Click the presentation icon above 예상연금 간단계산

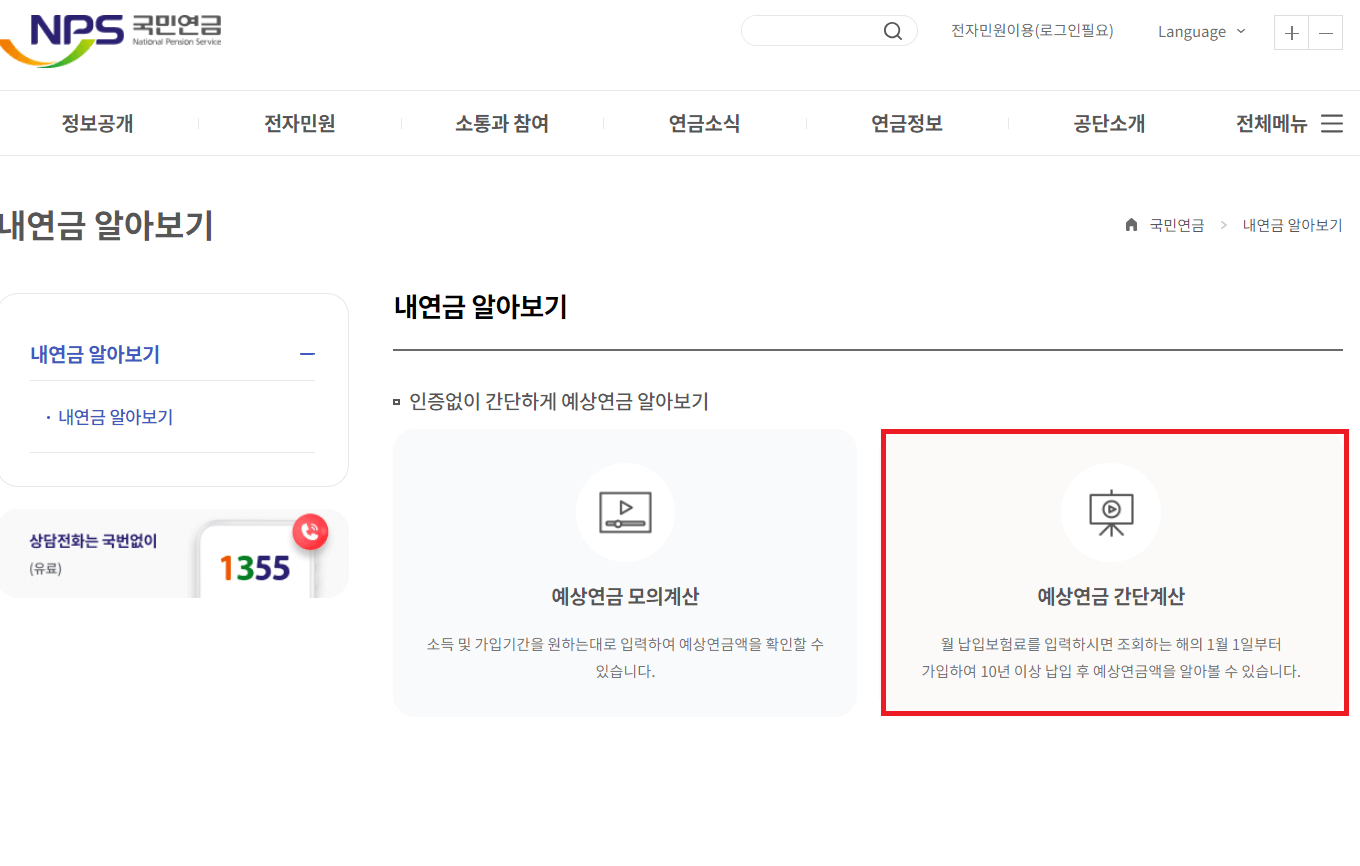pyautogui.click(x=1111, y=512)
